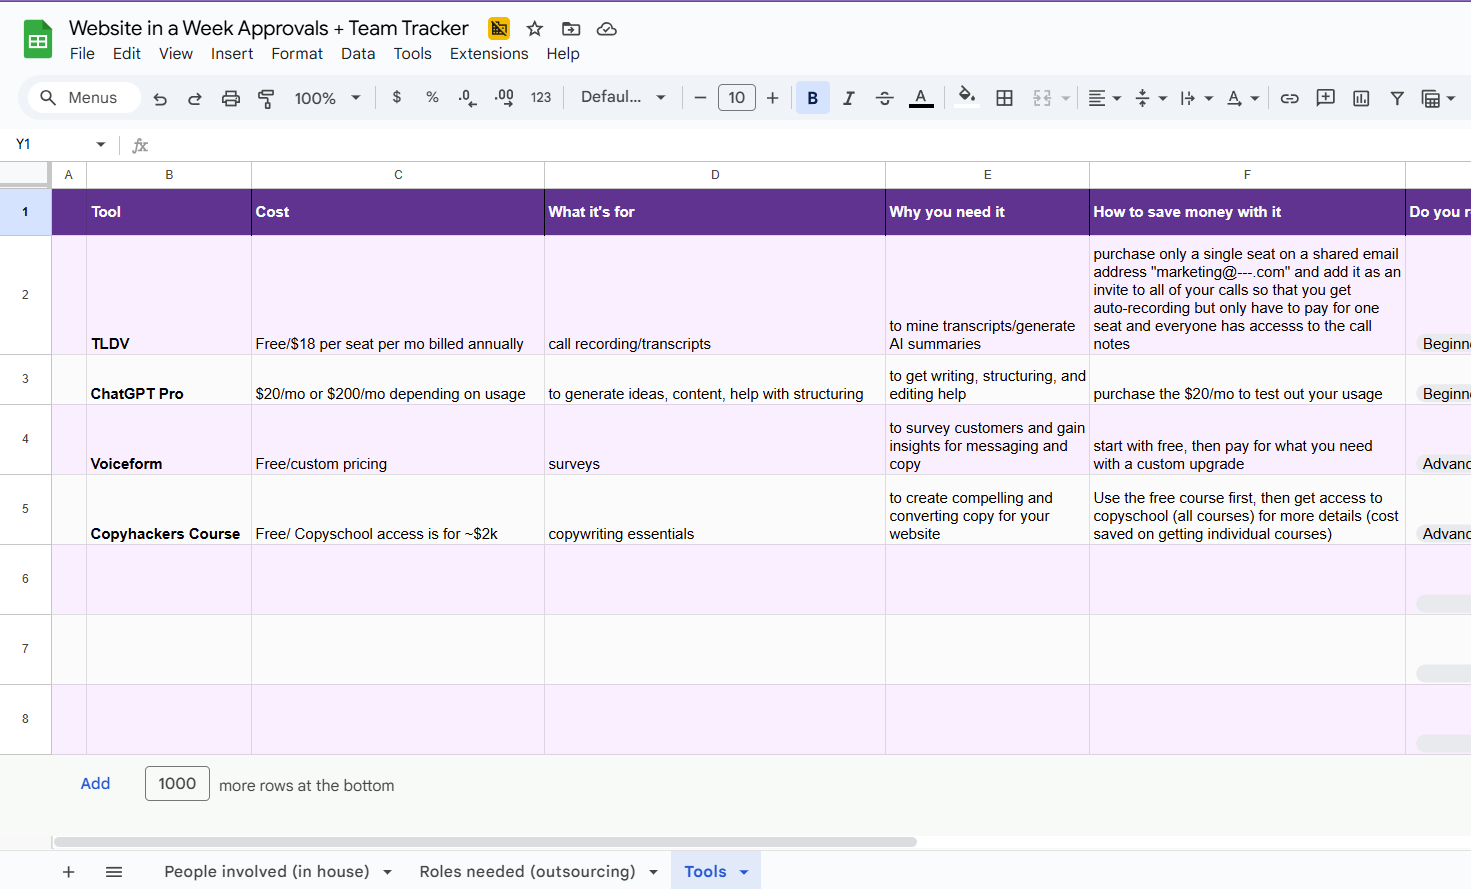
Task: Open Text color picker
Action: click(x=921, y=97)
